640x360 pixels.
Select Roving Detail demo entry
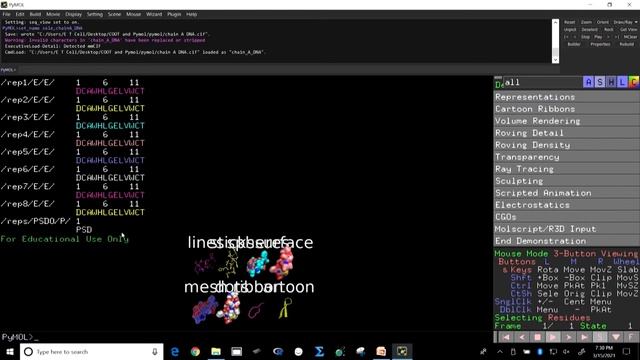tap(567, 133)
